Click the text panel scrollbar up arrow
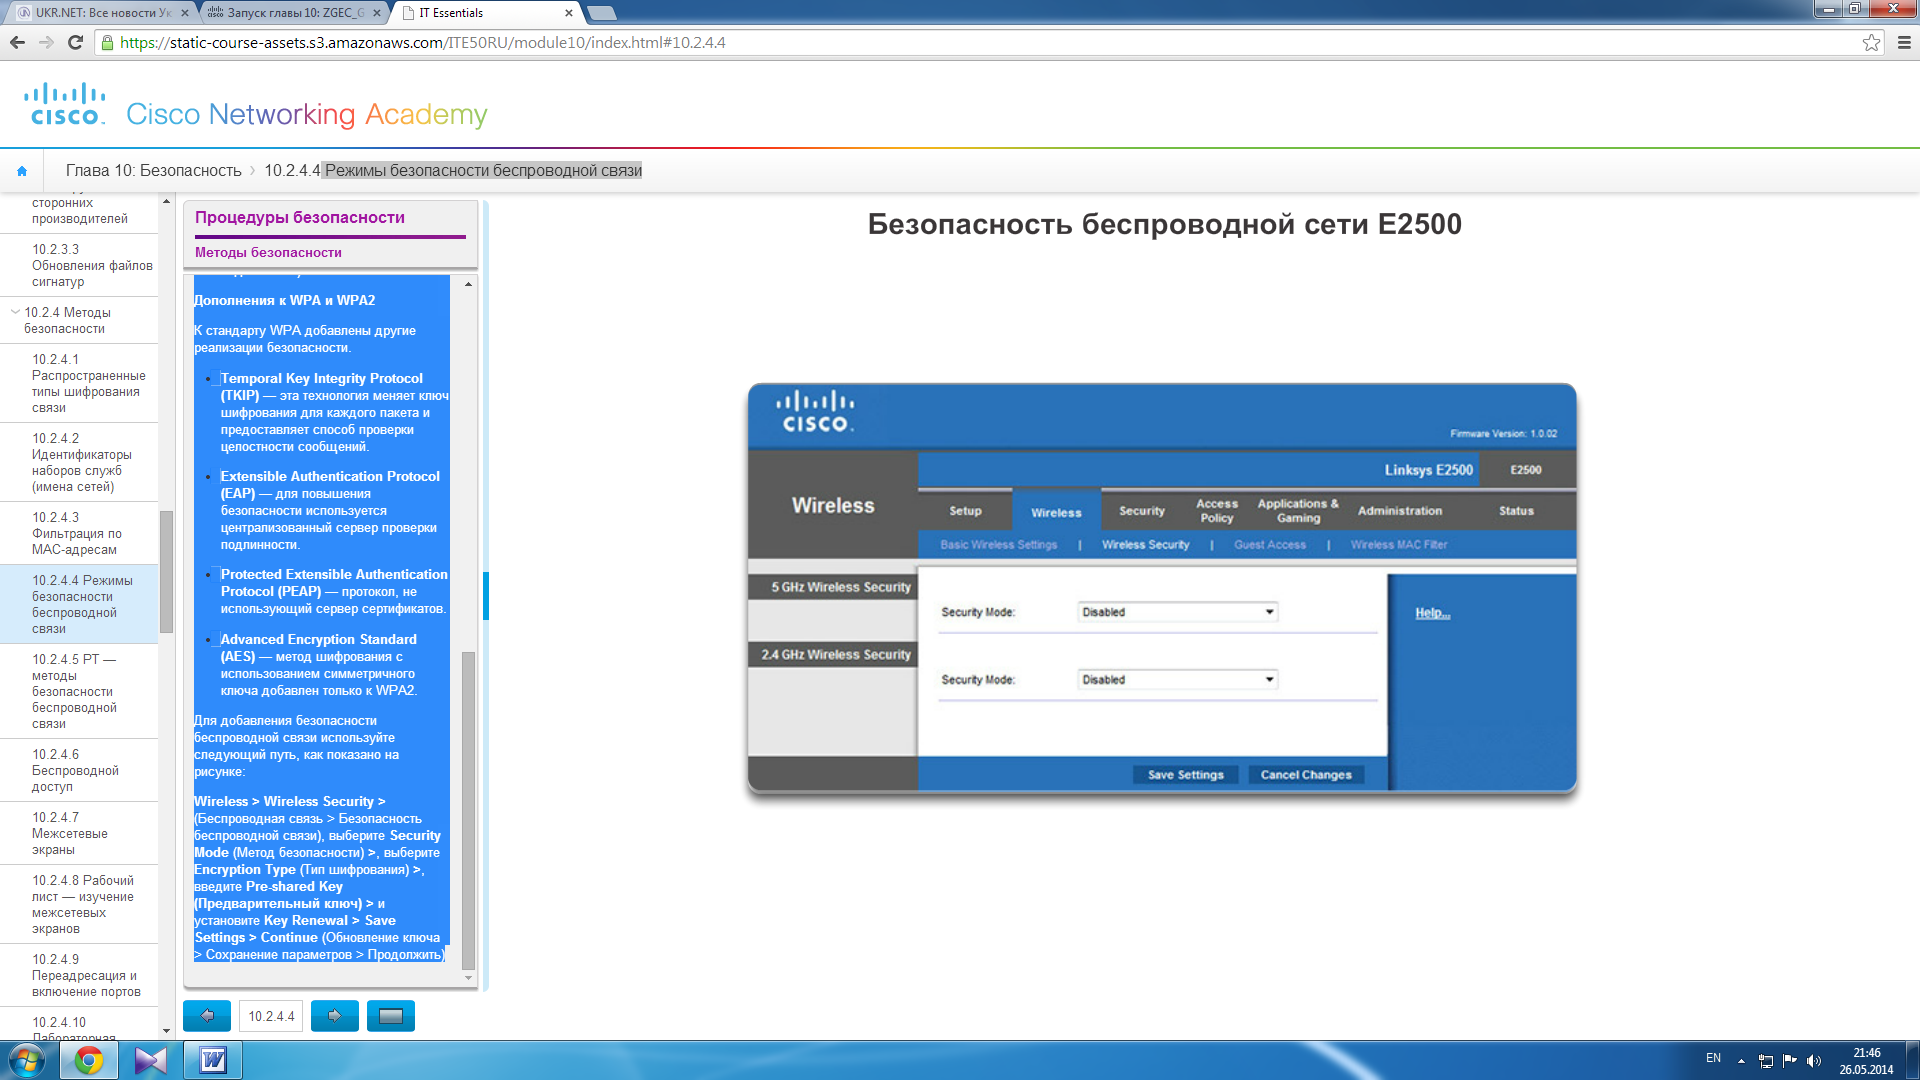 [x=468, y=284]
